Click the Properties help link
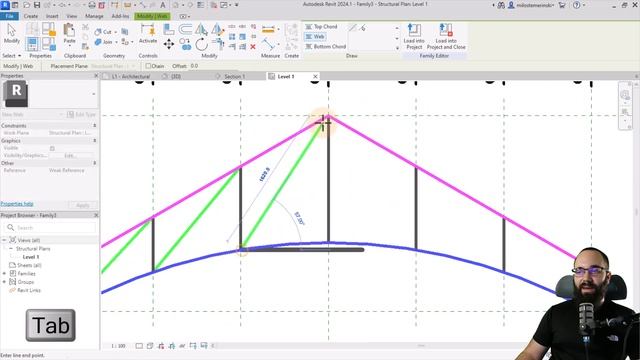Image resolution: width=640 pixels, height=360 pixels. tap(17, 204)
